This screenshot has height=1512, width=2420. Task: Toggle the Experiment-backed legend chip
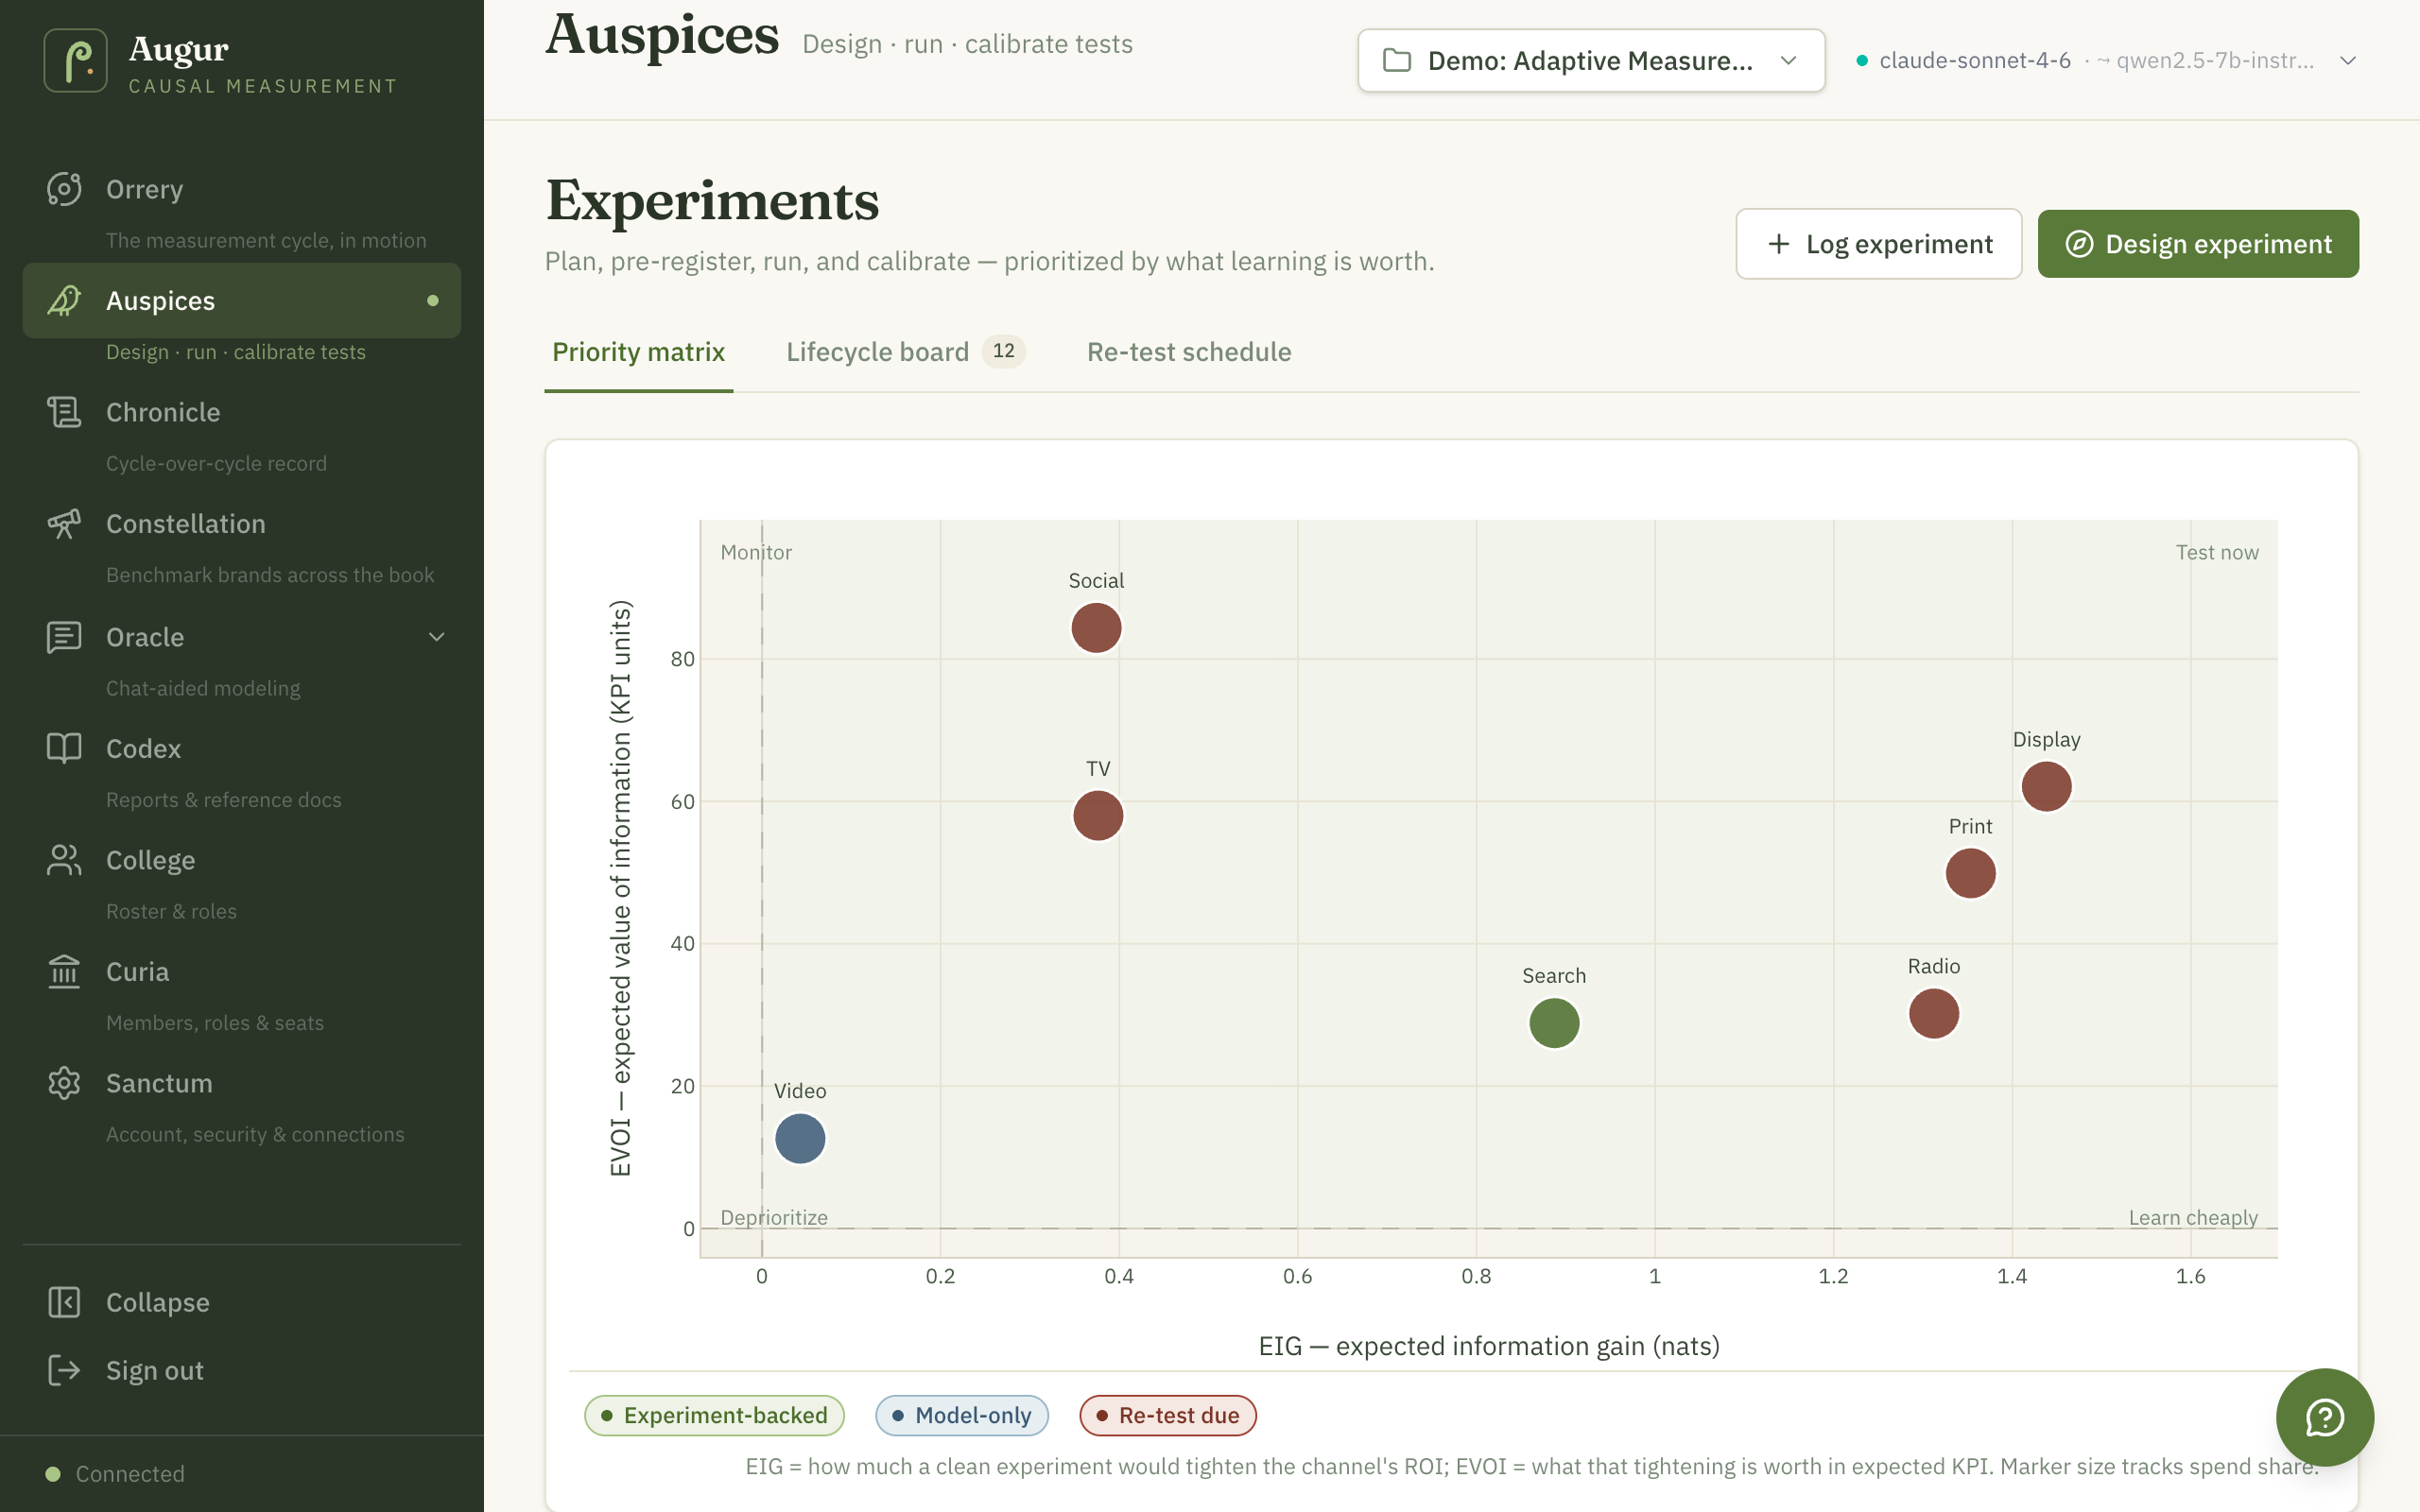(x=714, y=1415)
